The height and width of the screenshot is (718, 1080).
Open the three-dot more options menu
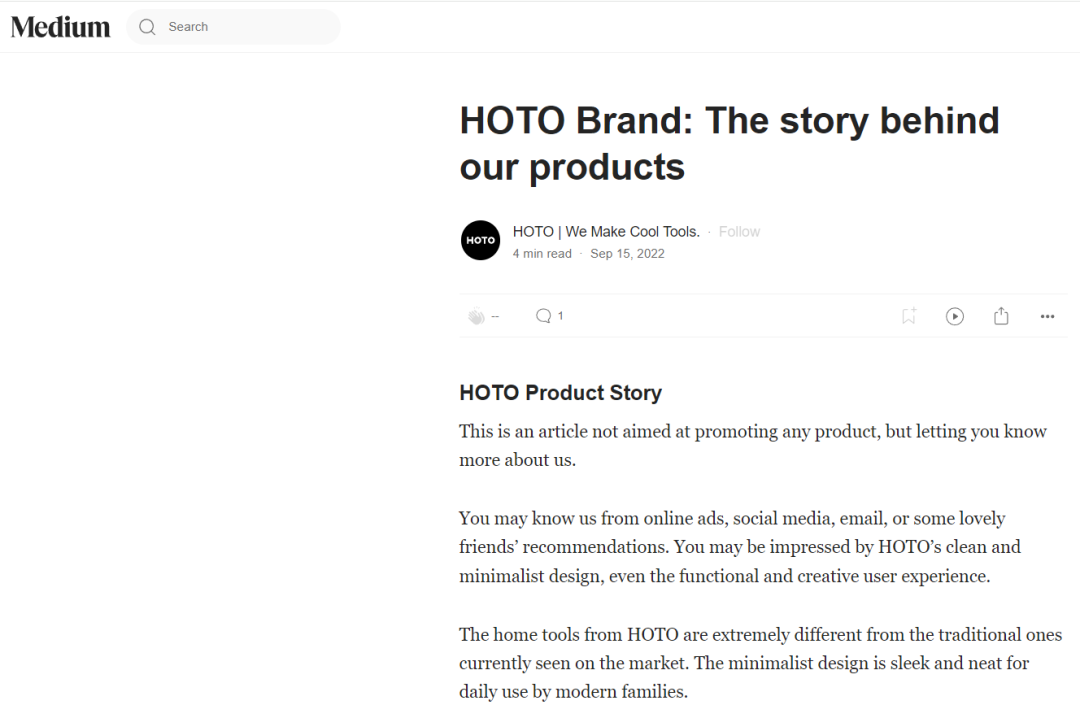point(1047,316)
